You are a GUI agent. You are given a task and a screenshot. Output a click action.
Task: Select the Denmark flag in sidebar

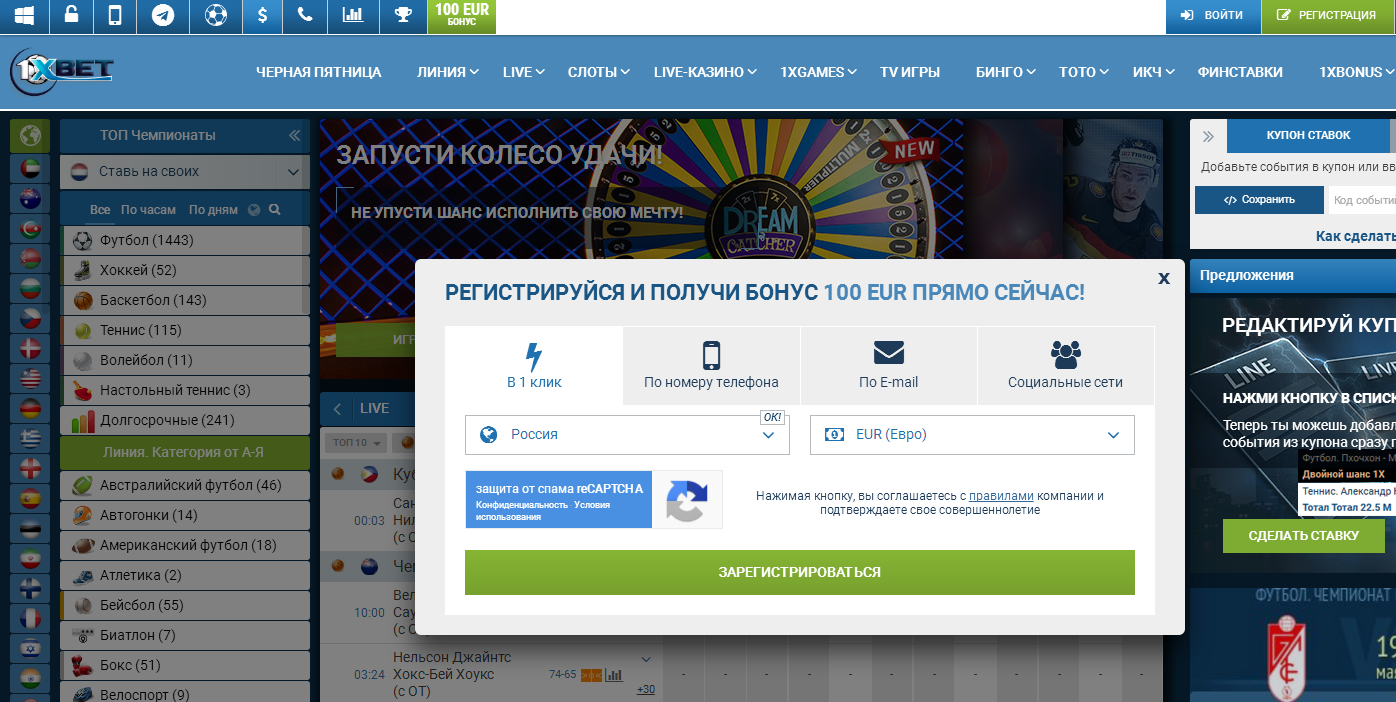(30, 348)
